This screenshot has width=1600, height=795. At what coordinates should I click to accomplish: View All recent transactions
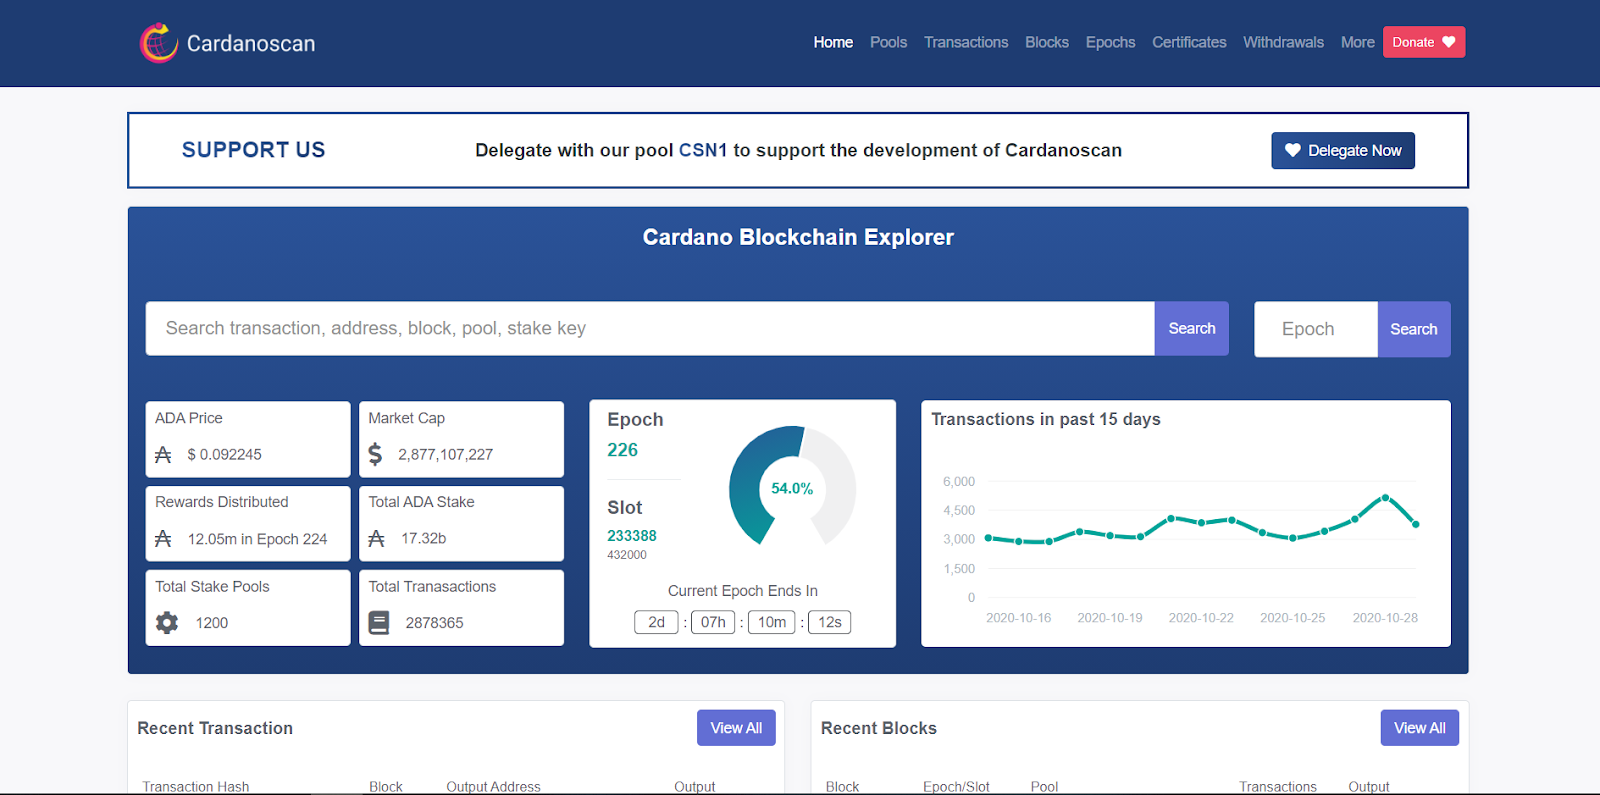click(736, 728)
